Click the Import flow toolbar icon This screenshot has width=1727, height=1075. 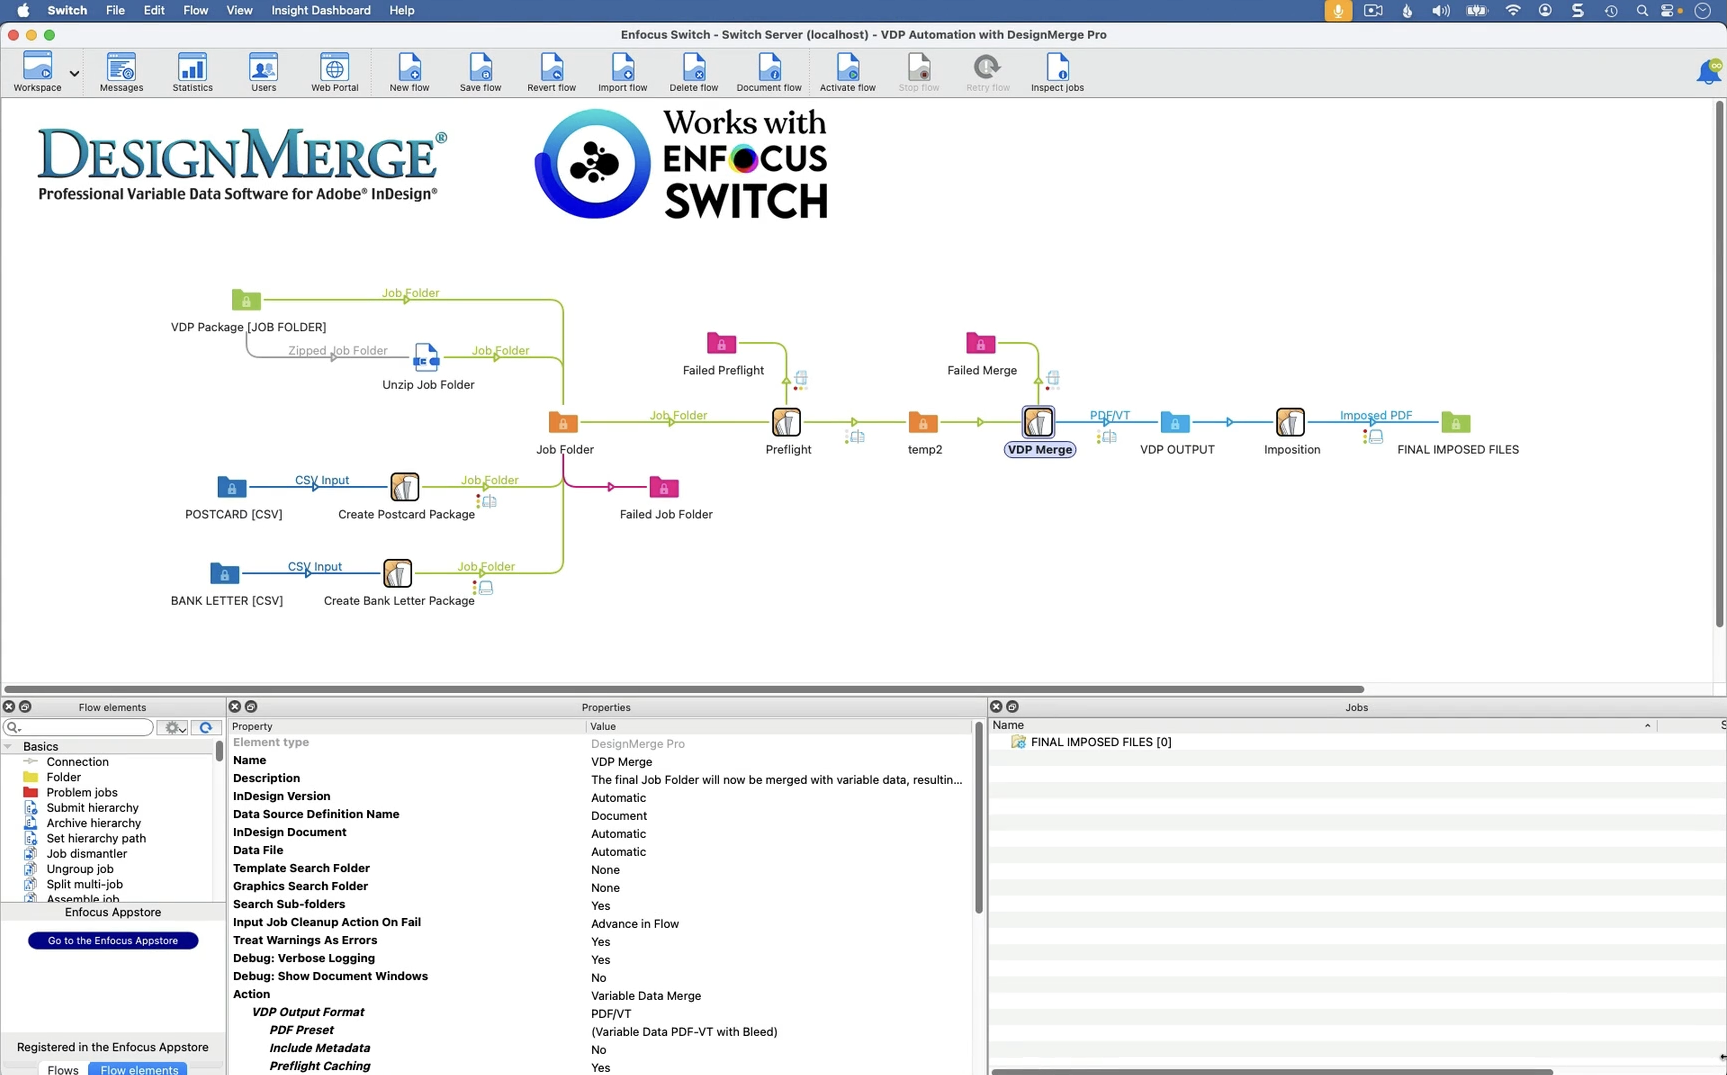(622, 72)
